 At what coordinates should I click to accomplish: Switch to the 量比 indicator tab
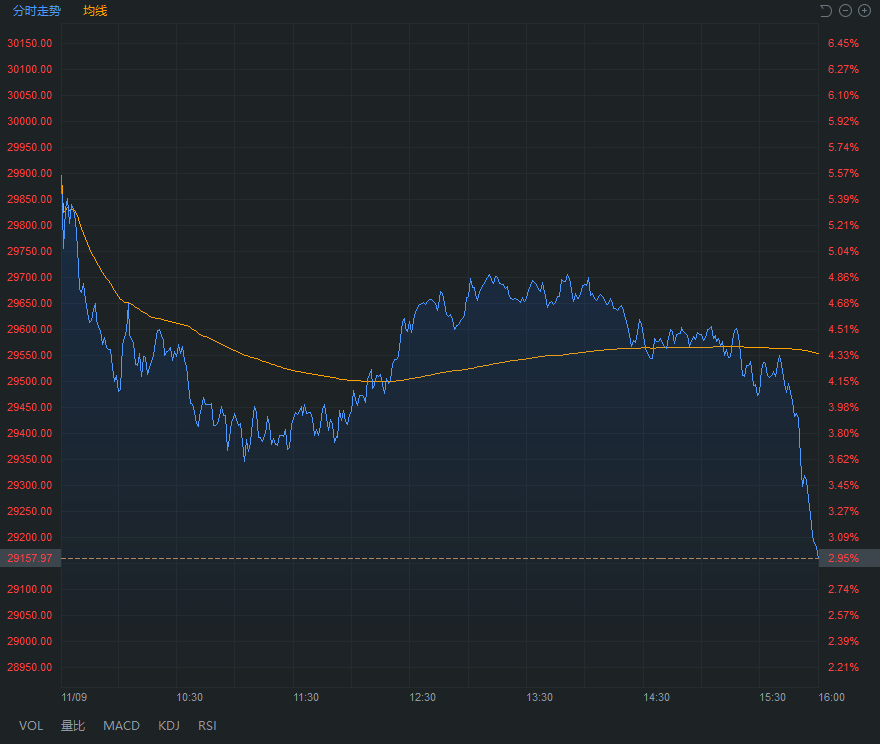[x=73, y=725]
